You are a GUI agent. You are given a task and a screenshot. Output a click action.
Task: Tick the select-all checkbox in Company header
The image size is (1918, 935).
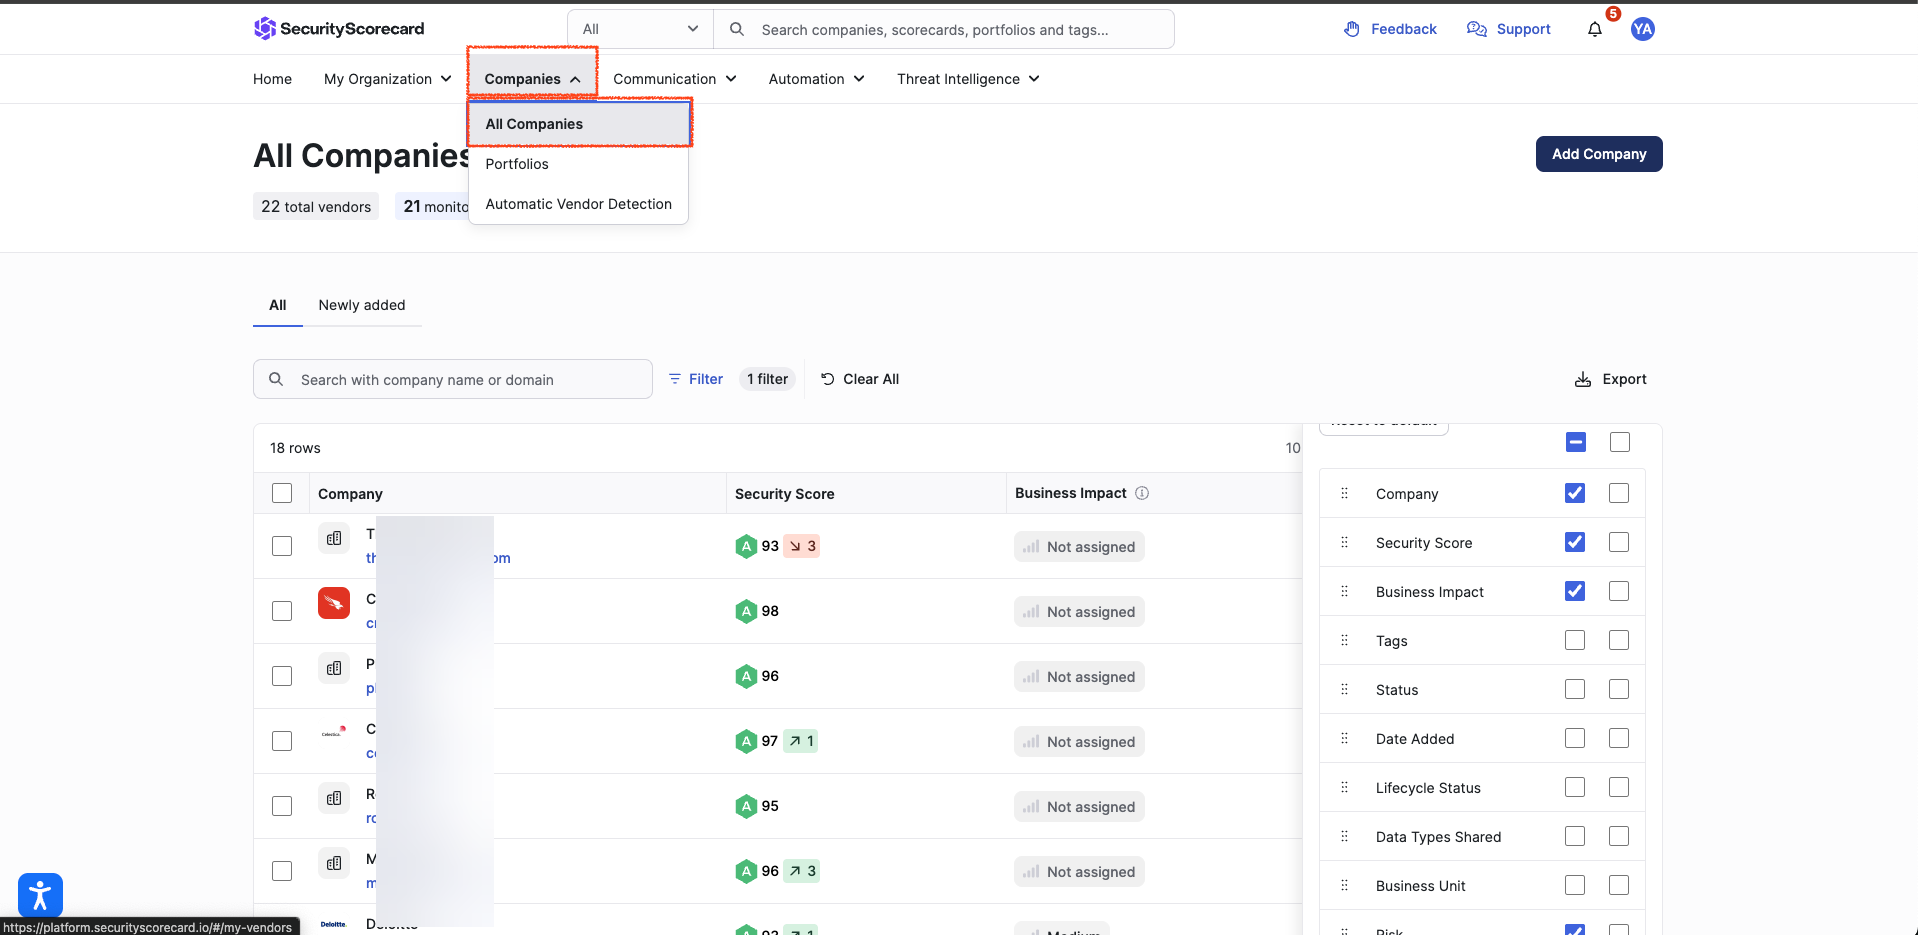pyautogui.click(x=282, y=493)
